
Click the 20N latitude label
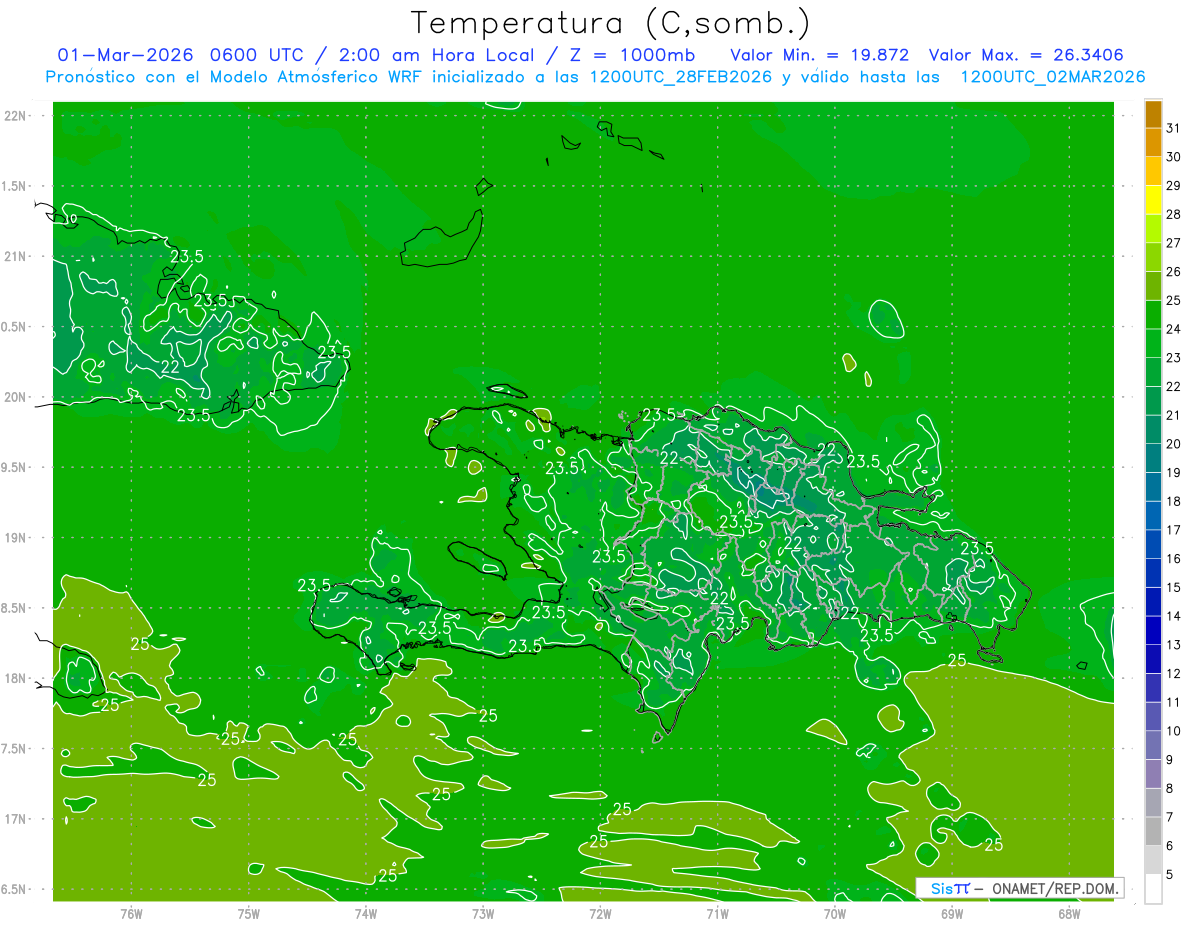pyautogui.click(x=15, y=397)
